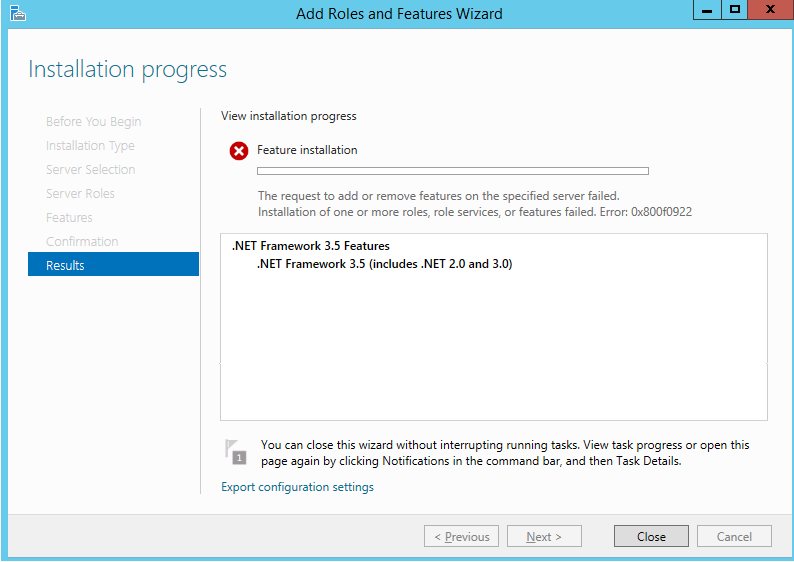
Task: Click the notifications flag icon
Action: pos(235,452)
